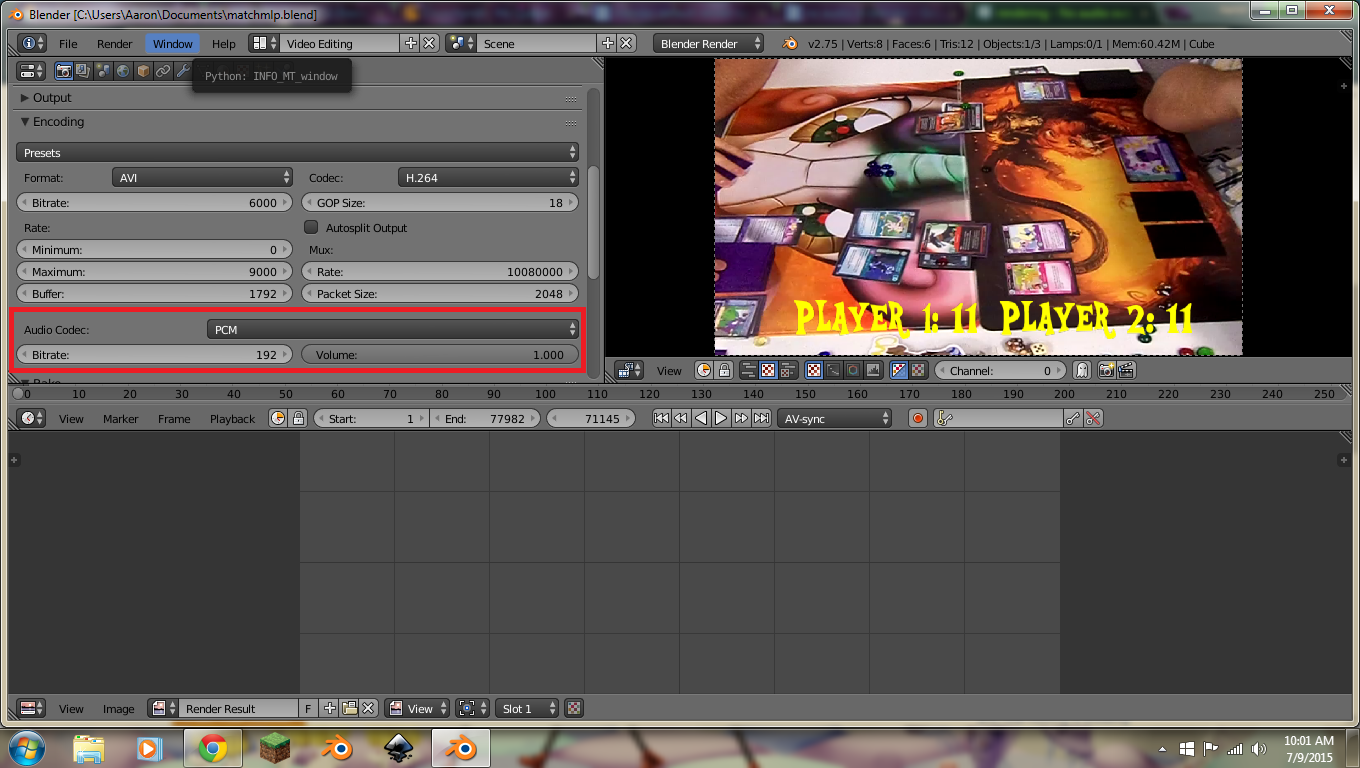This screenshot has width=1360, height=768.
Task: Play animation in reverse
Action: click(x=701, y=418)
